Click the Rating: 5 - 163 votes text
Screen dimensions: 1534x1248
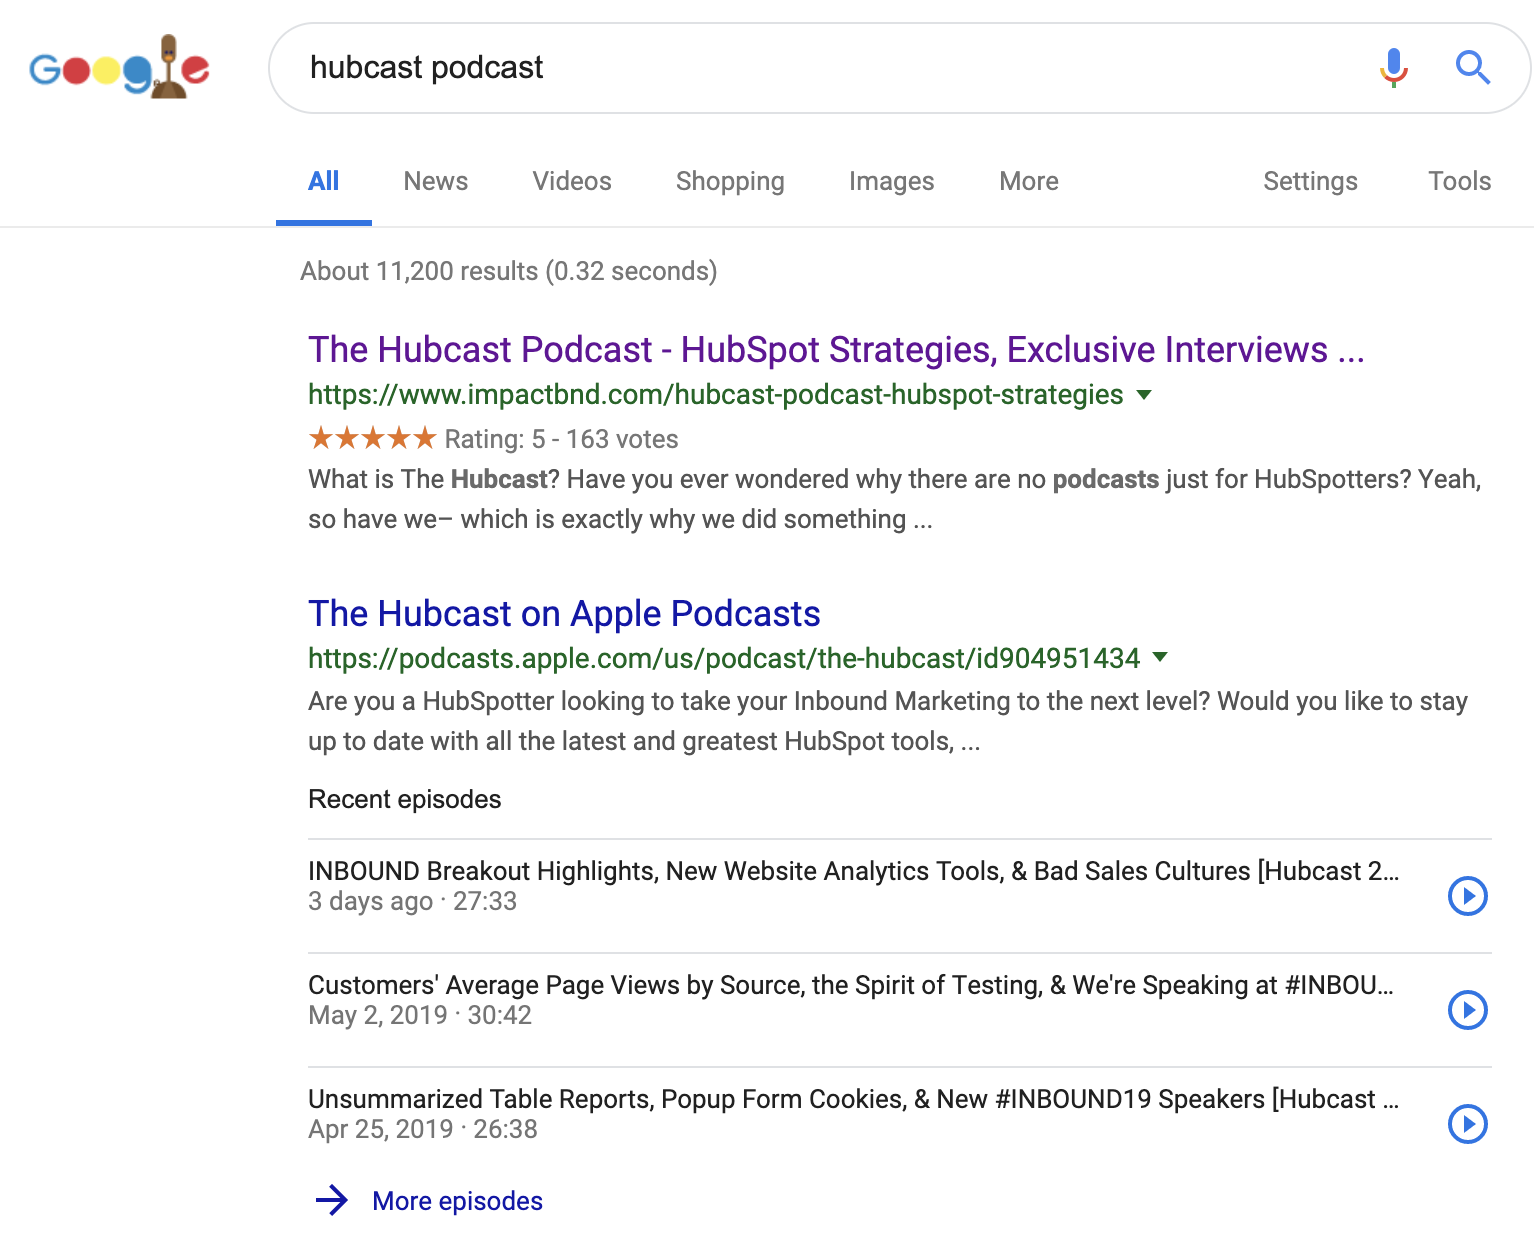(x=561, y=439)
